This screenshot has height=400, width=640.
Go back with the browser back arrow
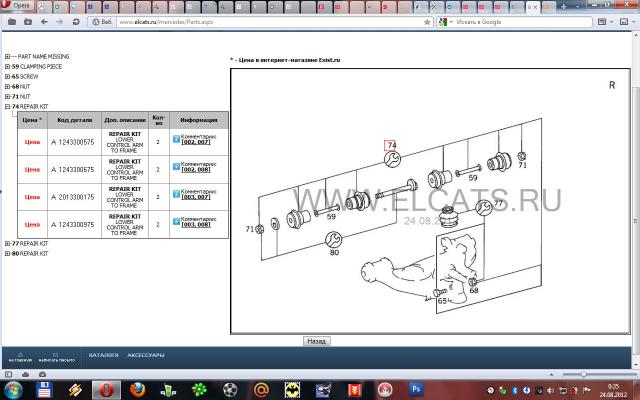point(44,22)
